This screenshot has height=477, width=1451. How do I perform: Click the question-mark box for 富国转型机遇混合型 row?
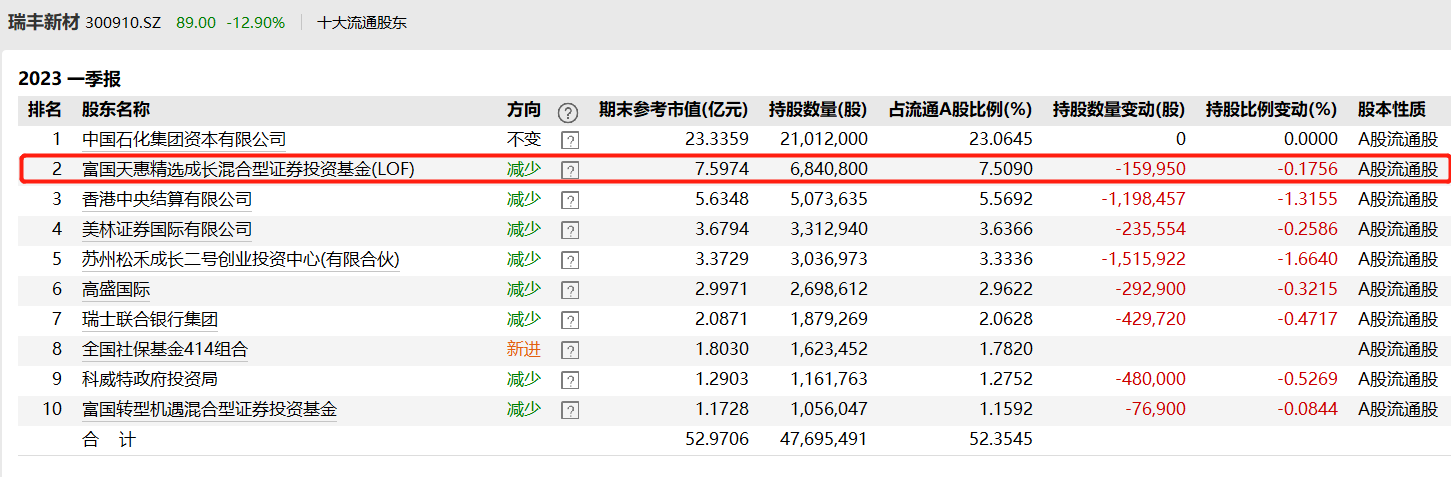pos(570,410)
